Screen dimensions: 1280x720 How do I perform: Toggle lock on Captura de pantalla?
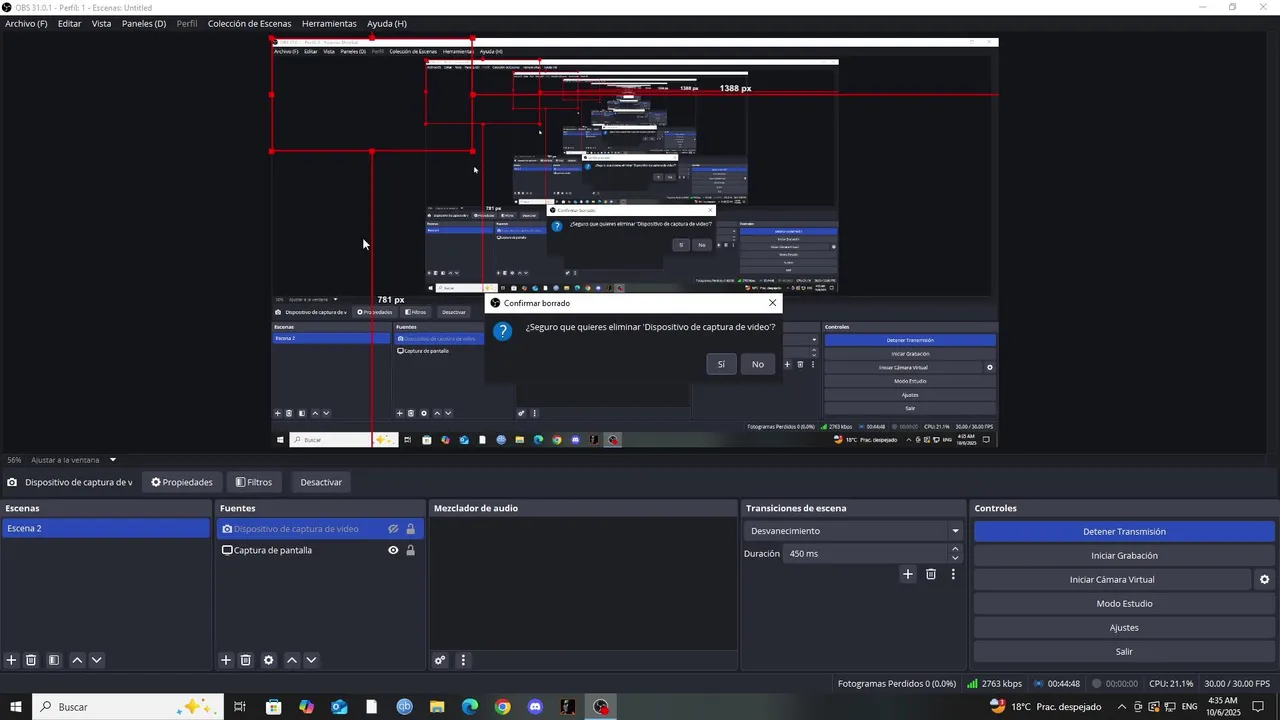tap(410, 550)
